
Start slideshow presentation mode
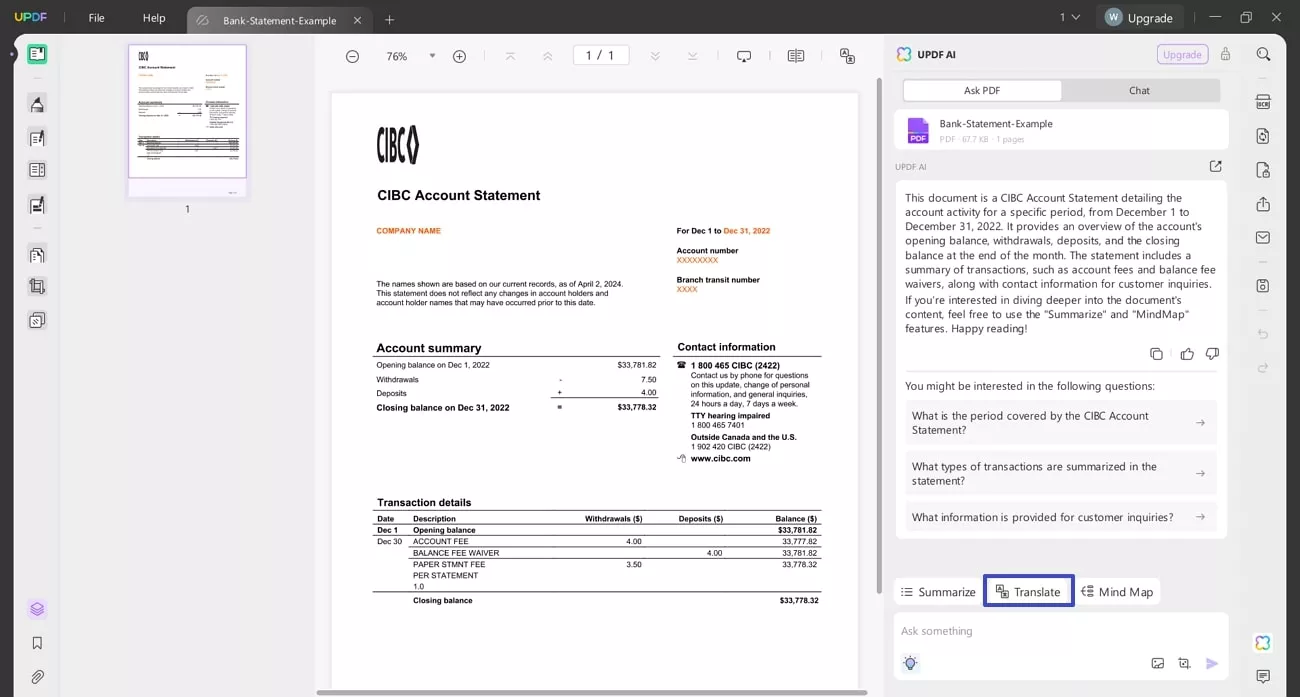pyautogui.click(x=744, y=56)
